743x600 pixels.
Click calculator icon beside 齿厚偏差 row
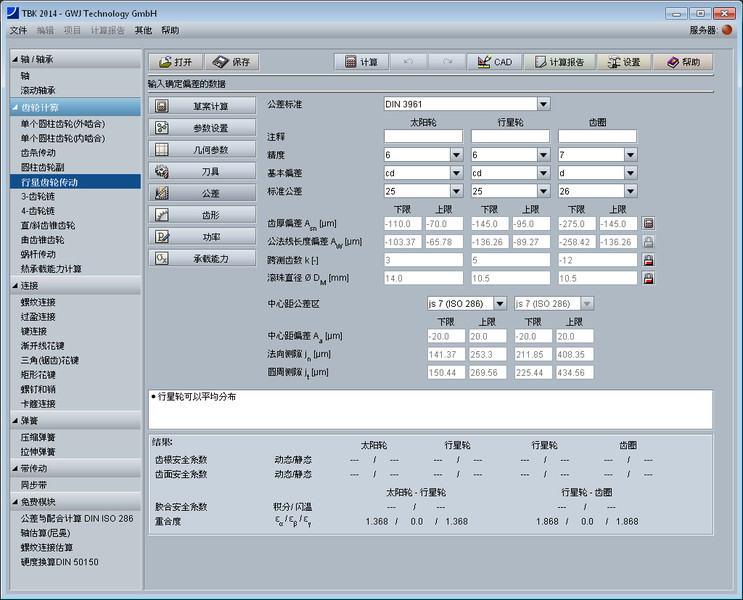(x=648, y=224)
